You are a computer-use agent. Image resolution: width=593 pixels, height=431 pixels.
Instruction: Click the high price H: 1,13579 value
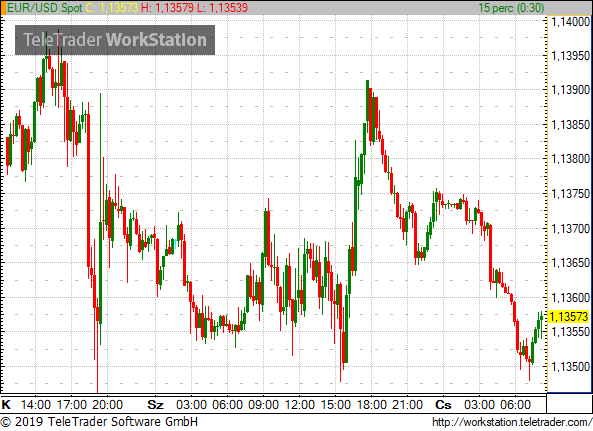(168, 8)
